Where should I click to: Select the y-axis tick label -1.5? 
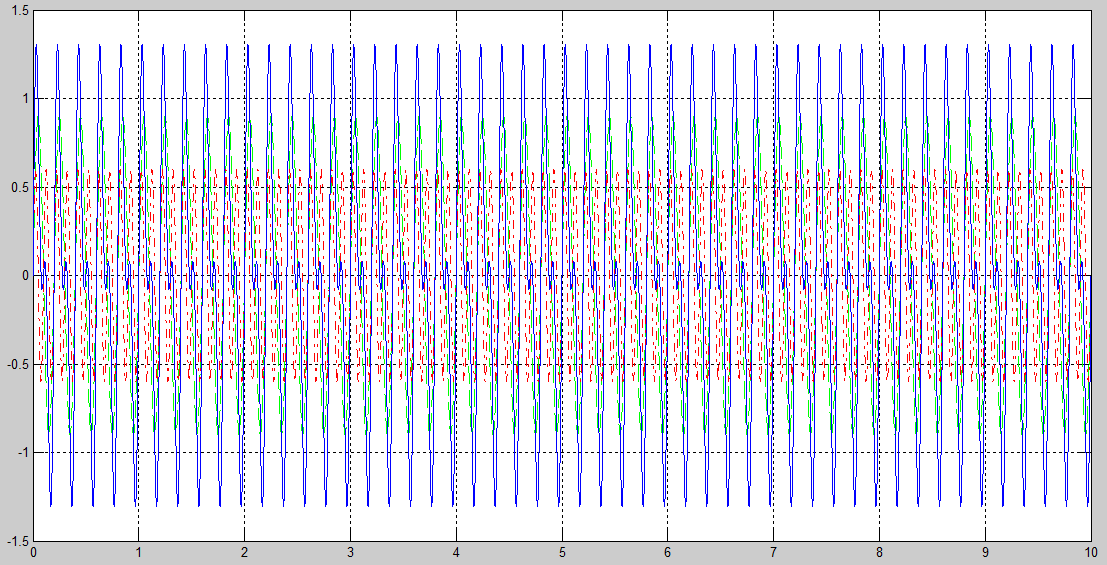click(18, 541)
